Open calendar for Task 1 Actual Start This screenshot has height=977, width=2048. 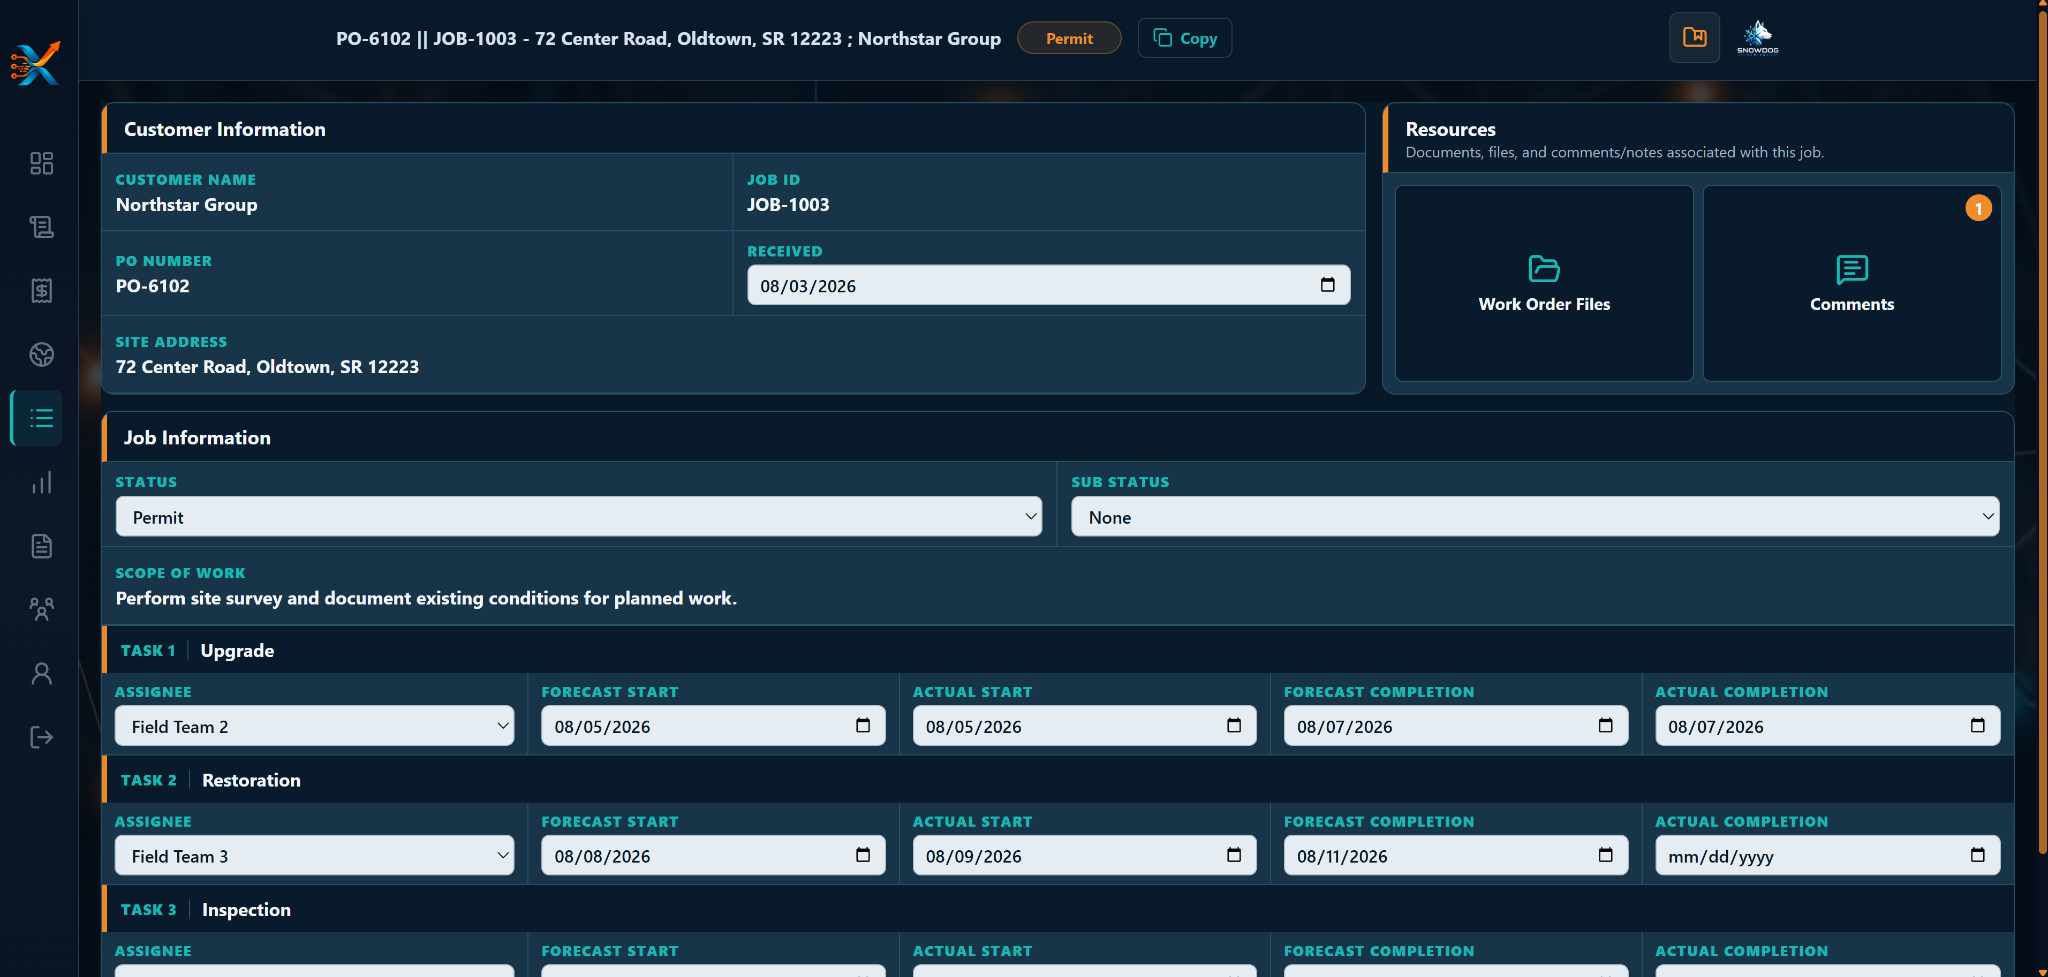[1234, 726]
